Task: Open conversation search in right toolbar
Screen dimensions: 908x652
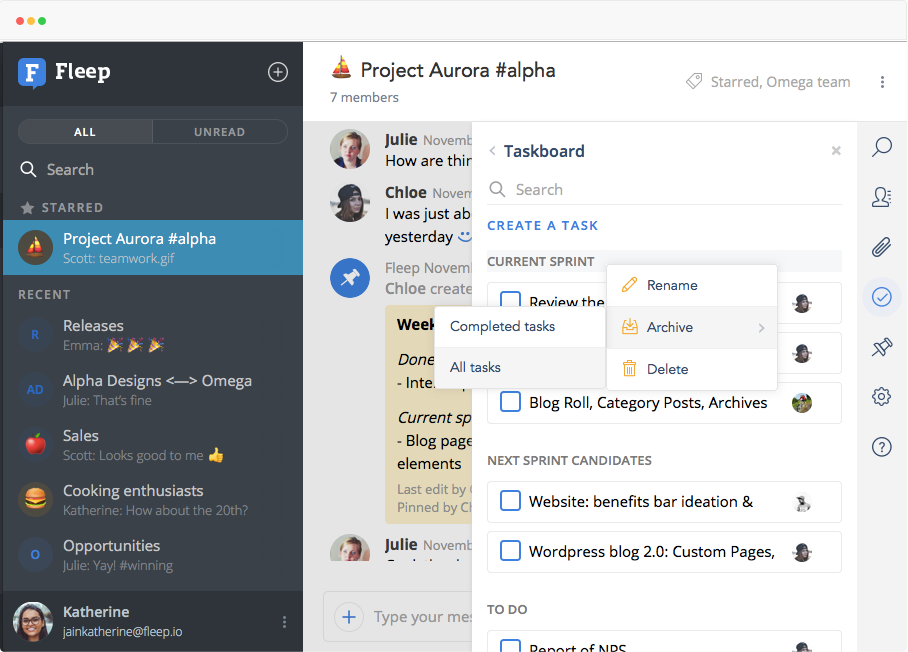Action: click(x=881, y=147)
